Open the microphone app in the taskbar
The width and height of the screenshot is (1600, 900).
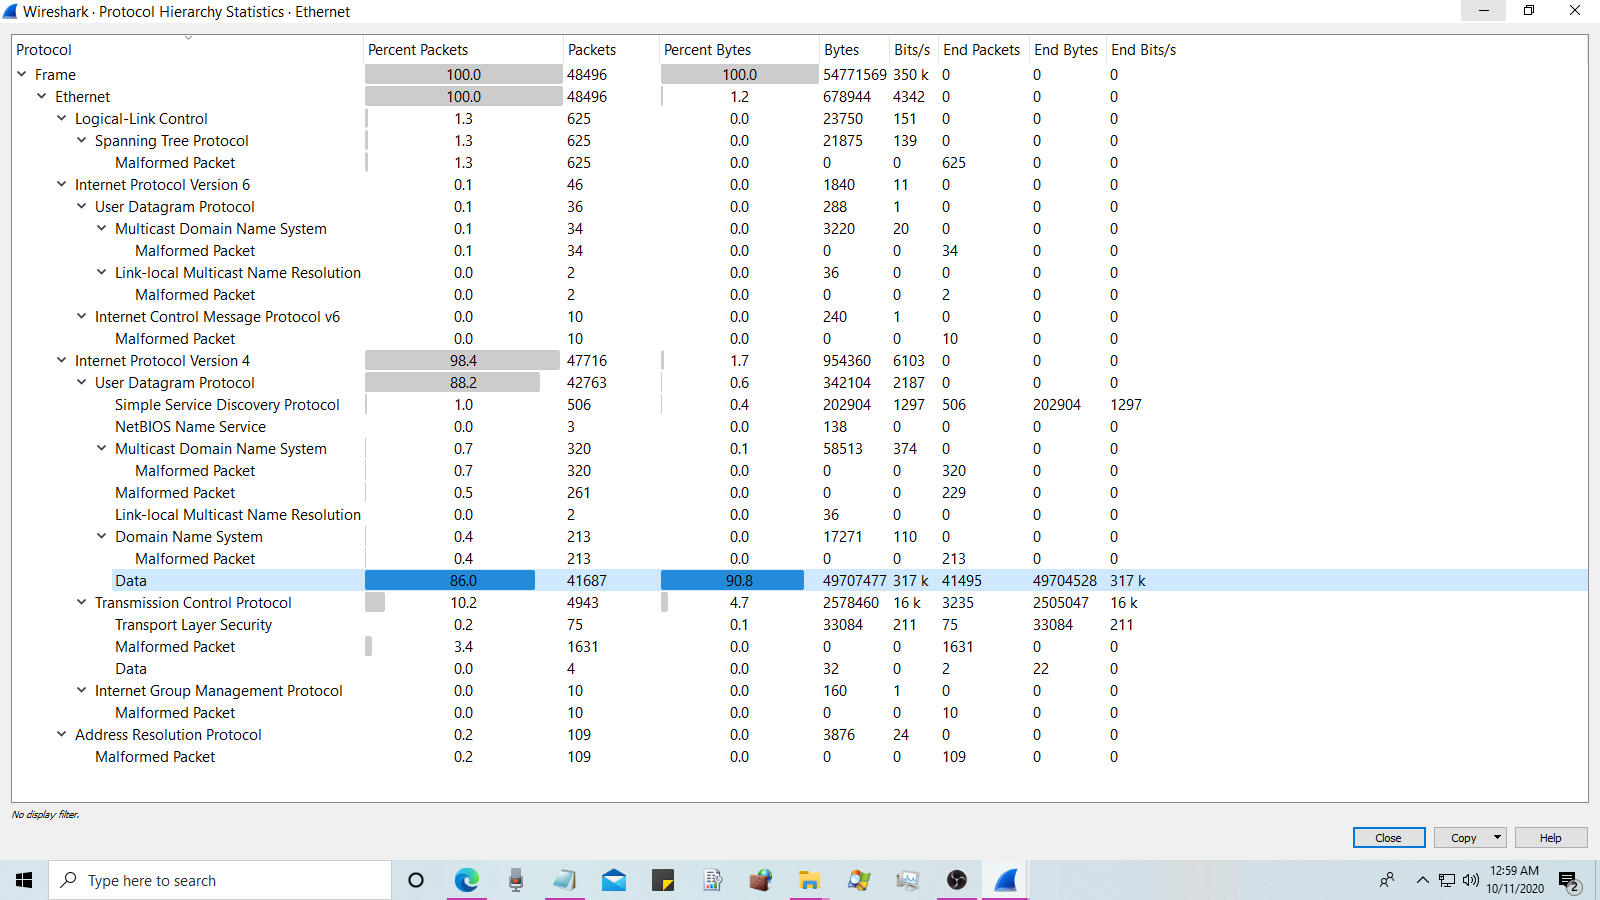point(515,880)
